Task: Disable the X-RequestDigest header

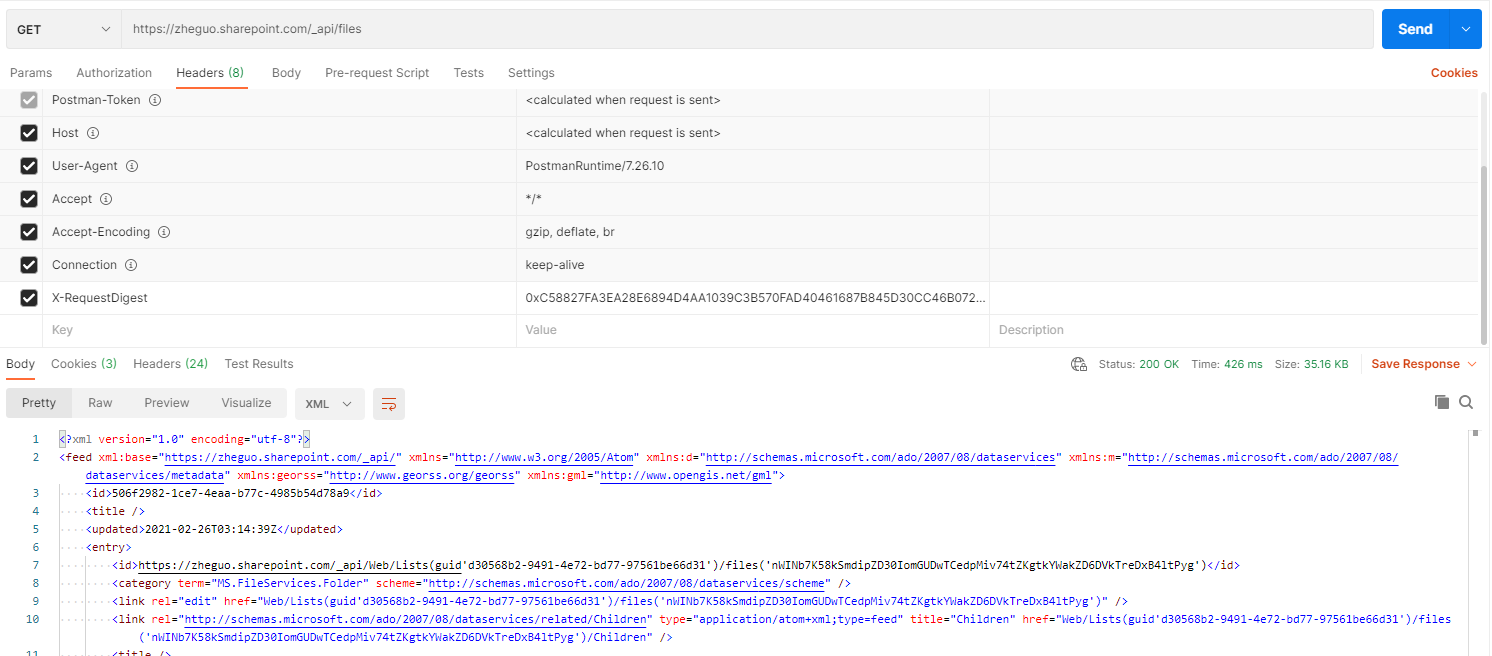Action: [29, 297]
